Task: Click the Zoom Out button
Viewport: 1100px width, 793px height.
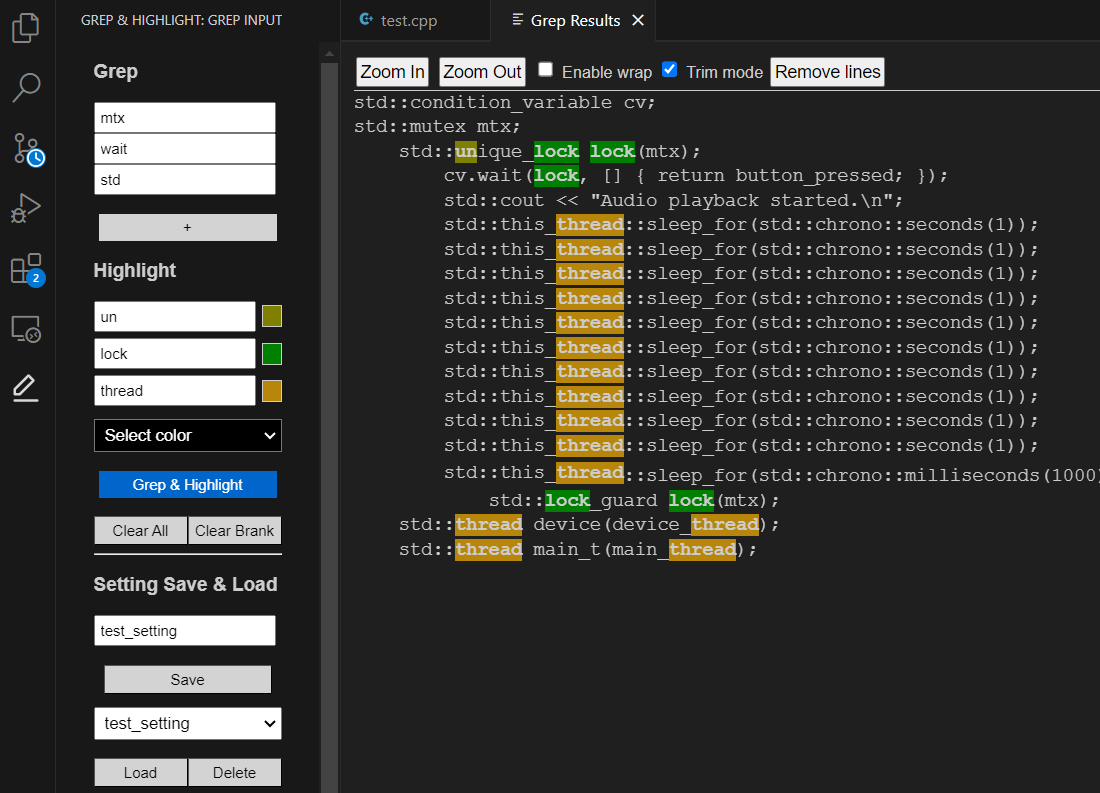Action: [482, 72]
